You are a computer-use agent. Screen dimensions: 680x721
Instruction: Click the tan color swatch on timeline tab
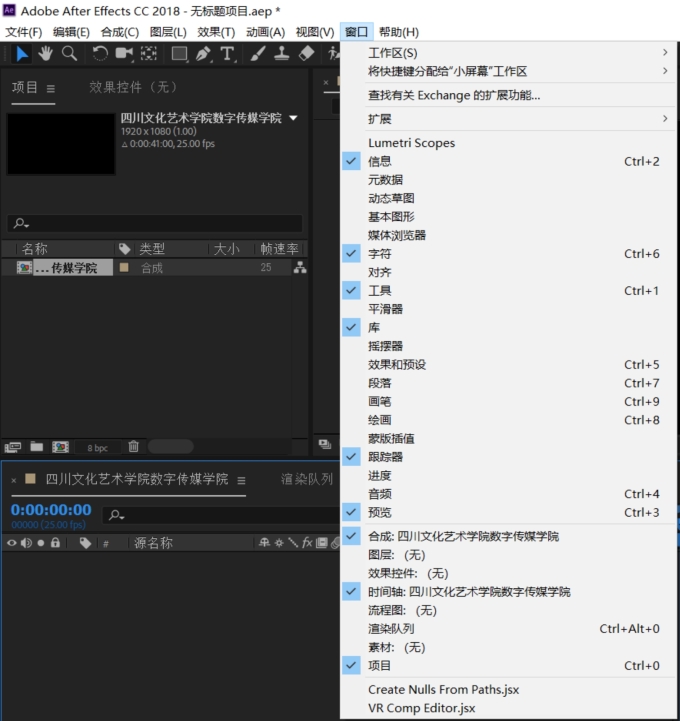[x=30, y=479]
